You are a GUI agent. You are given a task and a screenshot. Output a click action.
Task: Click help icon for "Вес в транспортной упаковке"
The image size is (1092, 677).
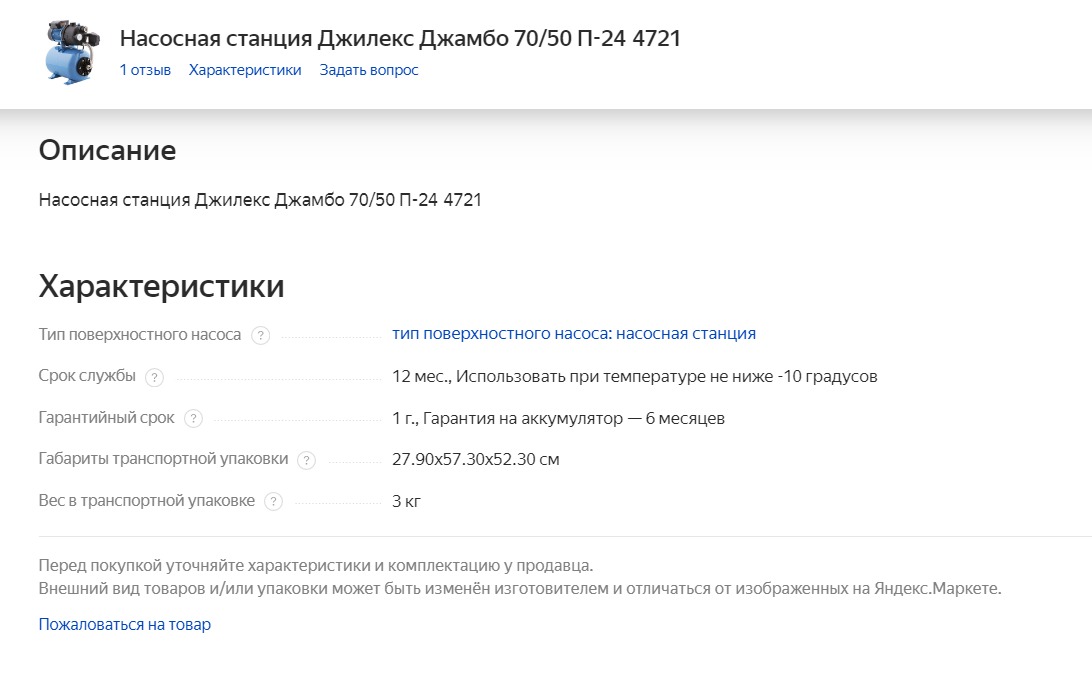click(x=274, y=501)
